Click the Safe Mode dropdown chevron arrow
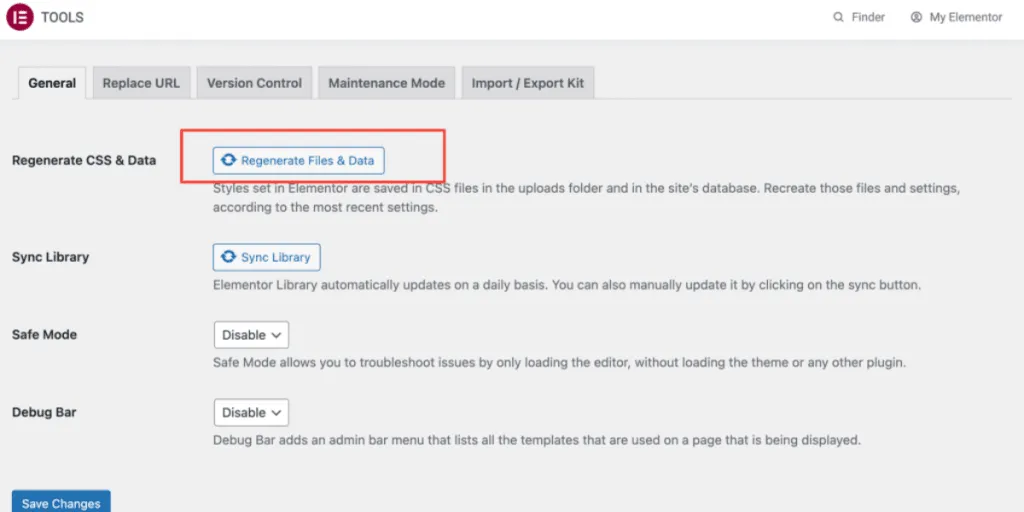 [277, 335]
